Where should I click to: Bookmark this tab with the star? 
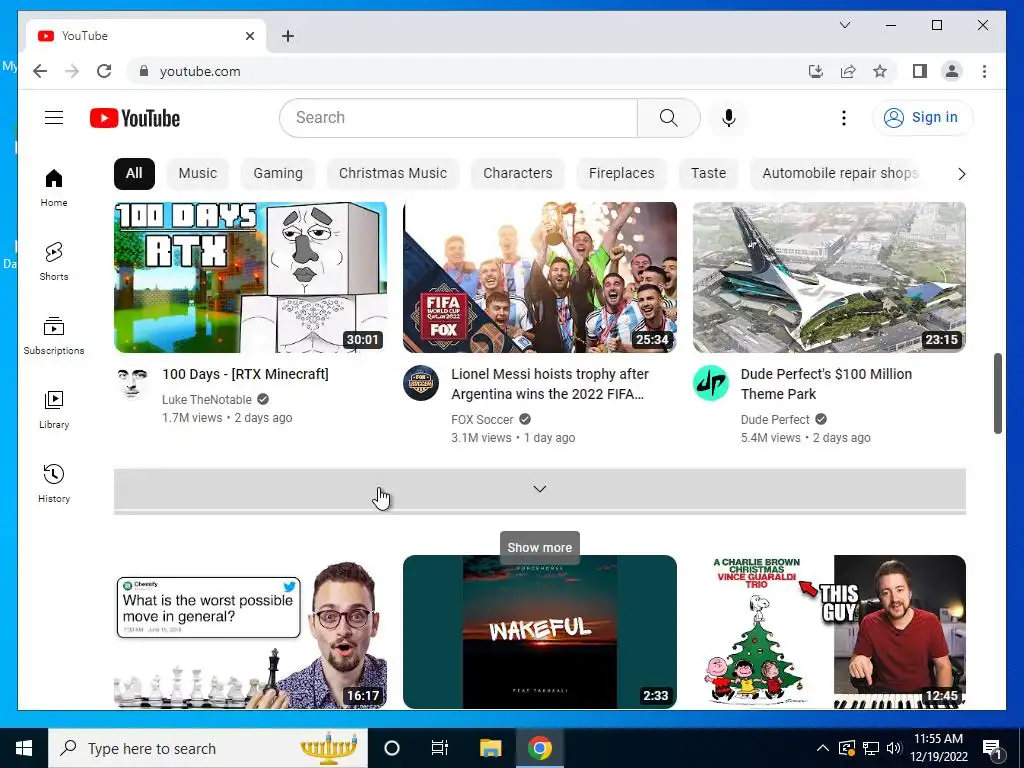click(880, 71)
